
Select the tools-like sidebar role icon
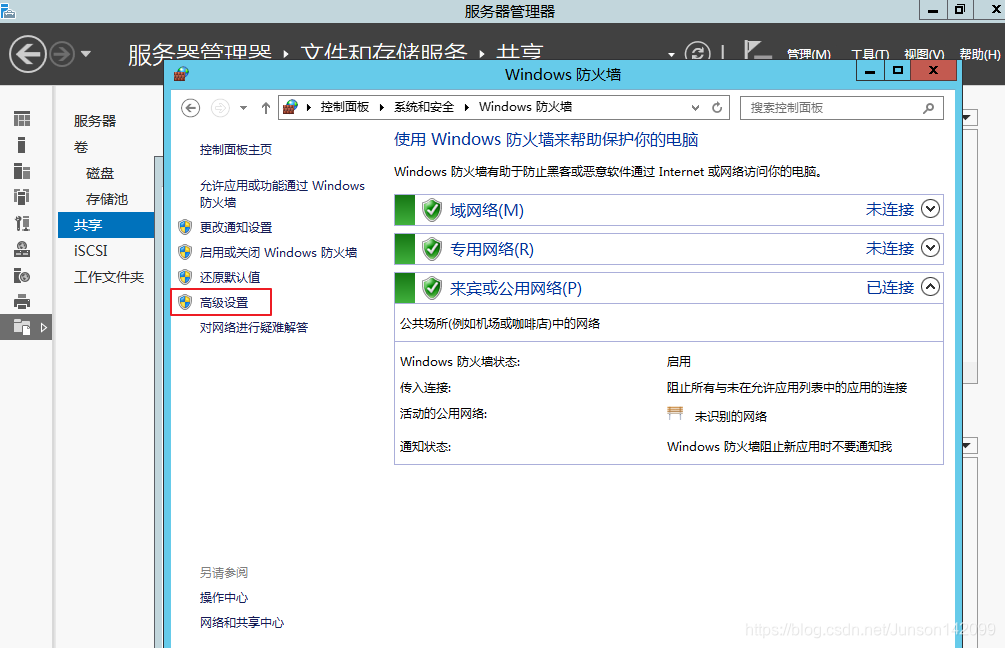pos(22,223)
